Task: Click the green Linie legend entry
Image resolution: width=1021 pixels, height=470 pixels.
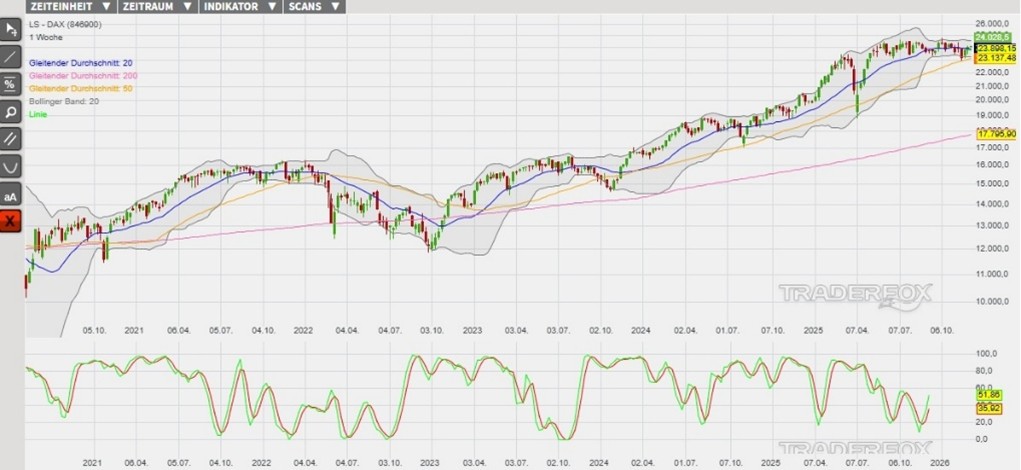Action: (x=38, y=114)
